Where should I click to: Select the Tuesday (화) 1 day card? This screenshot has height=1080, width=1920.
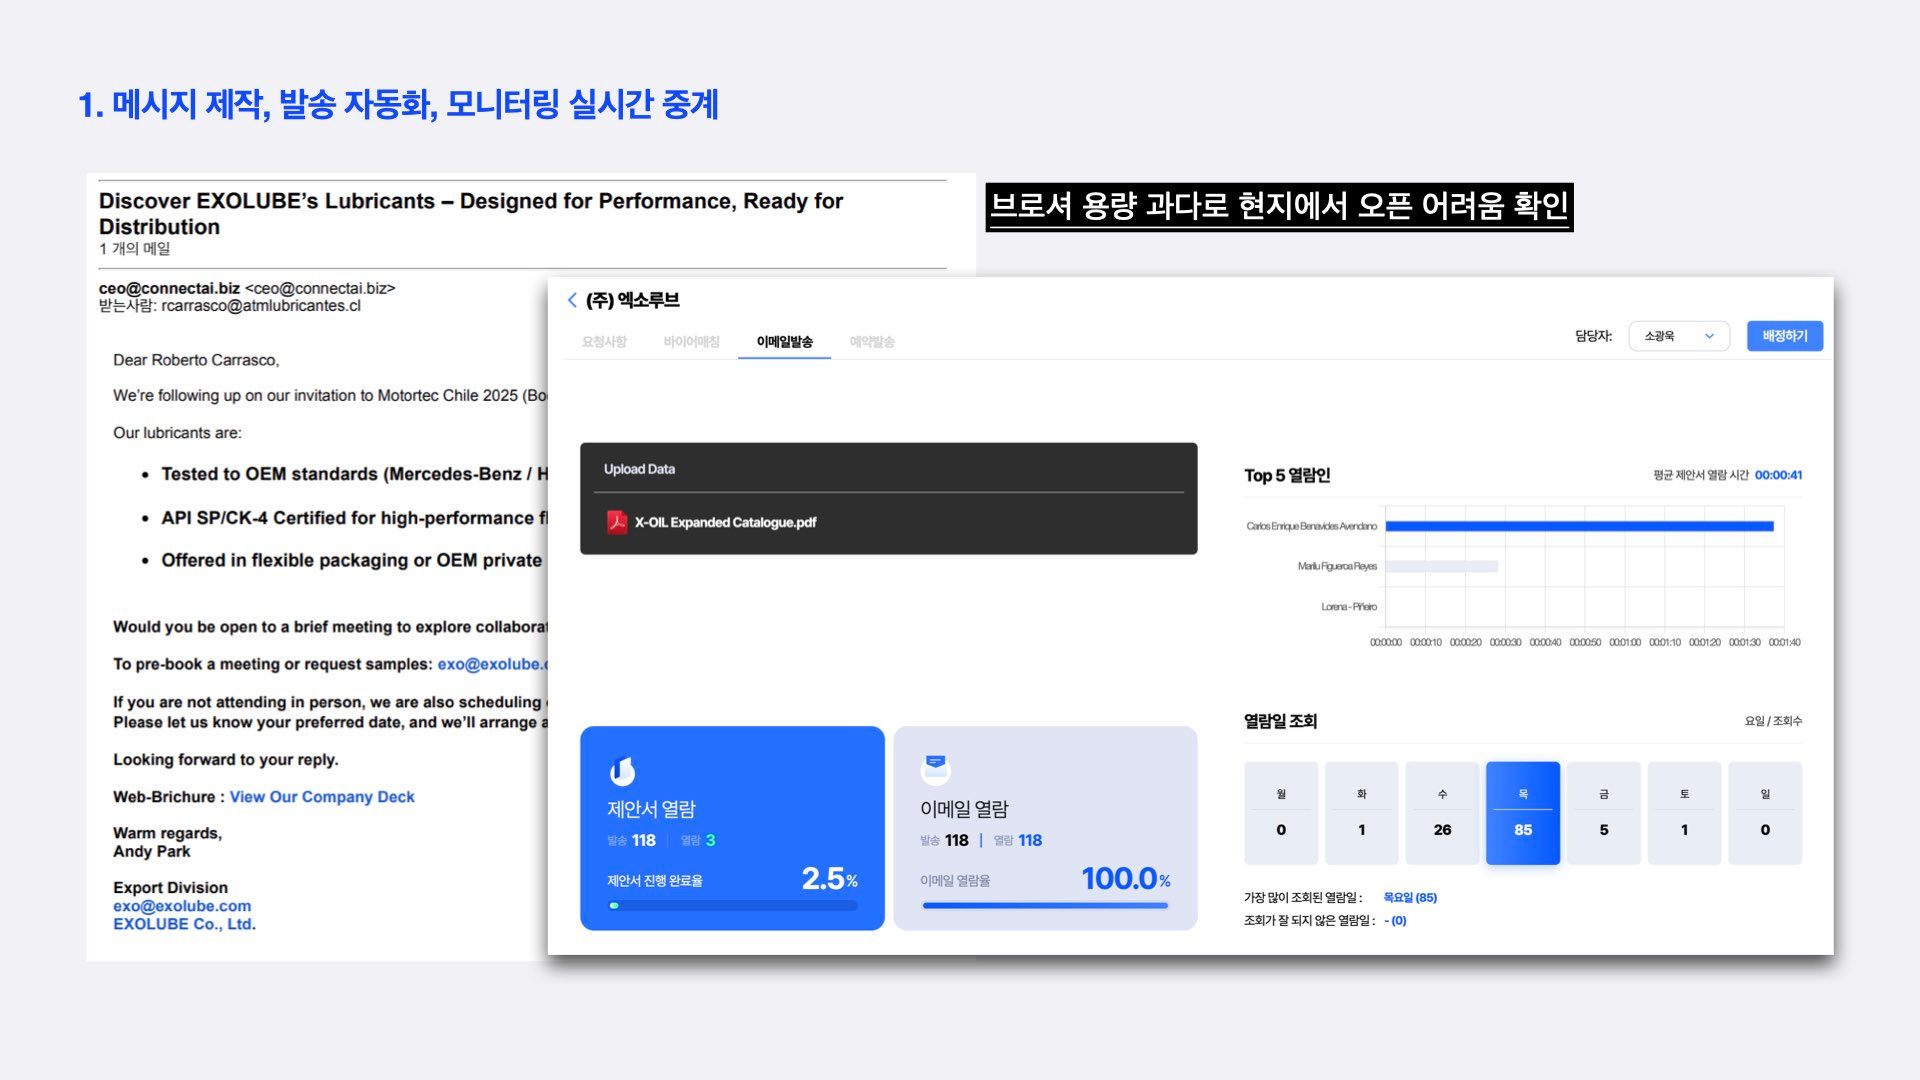point(1361,813)
